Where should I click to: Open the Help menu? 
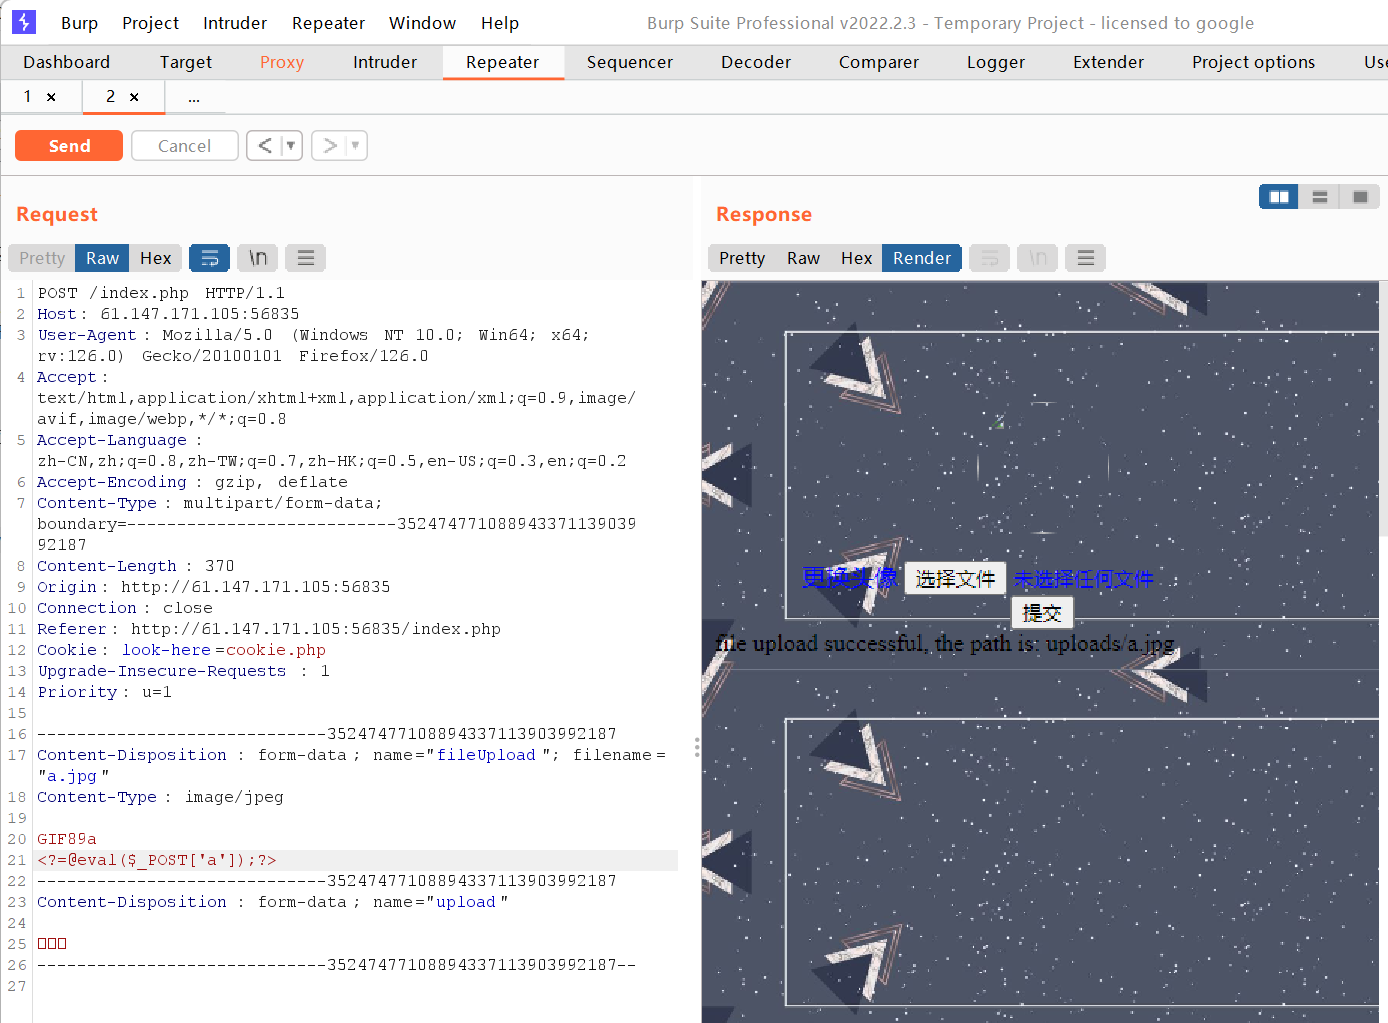point(500,23)
